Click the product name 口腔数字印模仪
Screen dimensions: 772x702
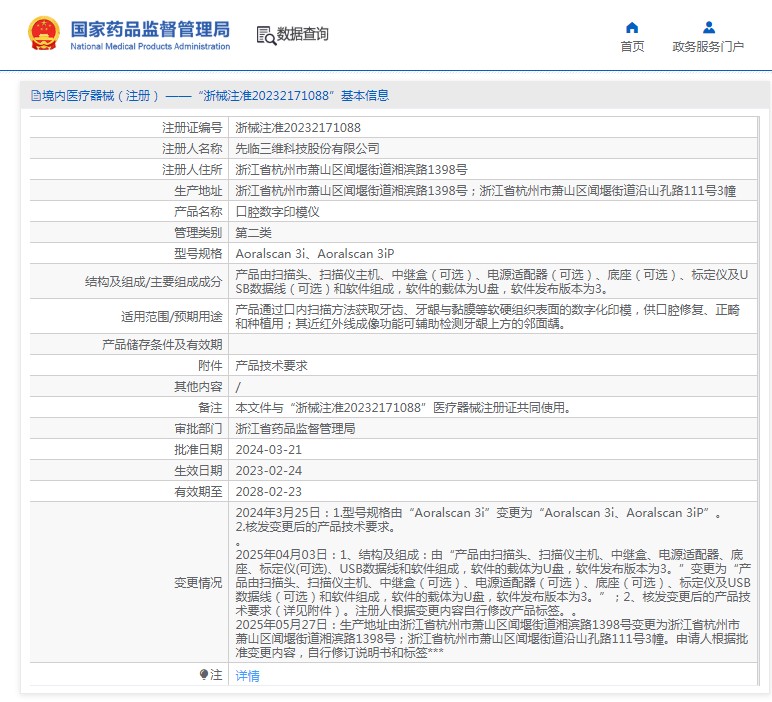(277, 211)
